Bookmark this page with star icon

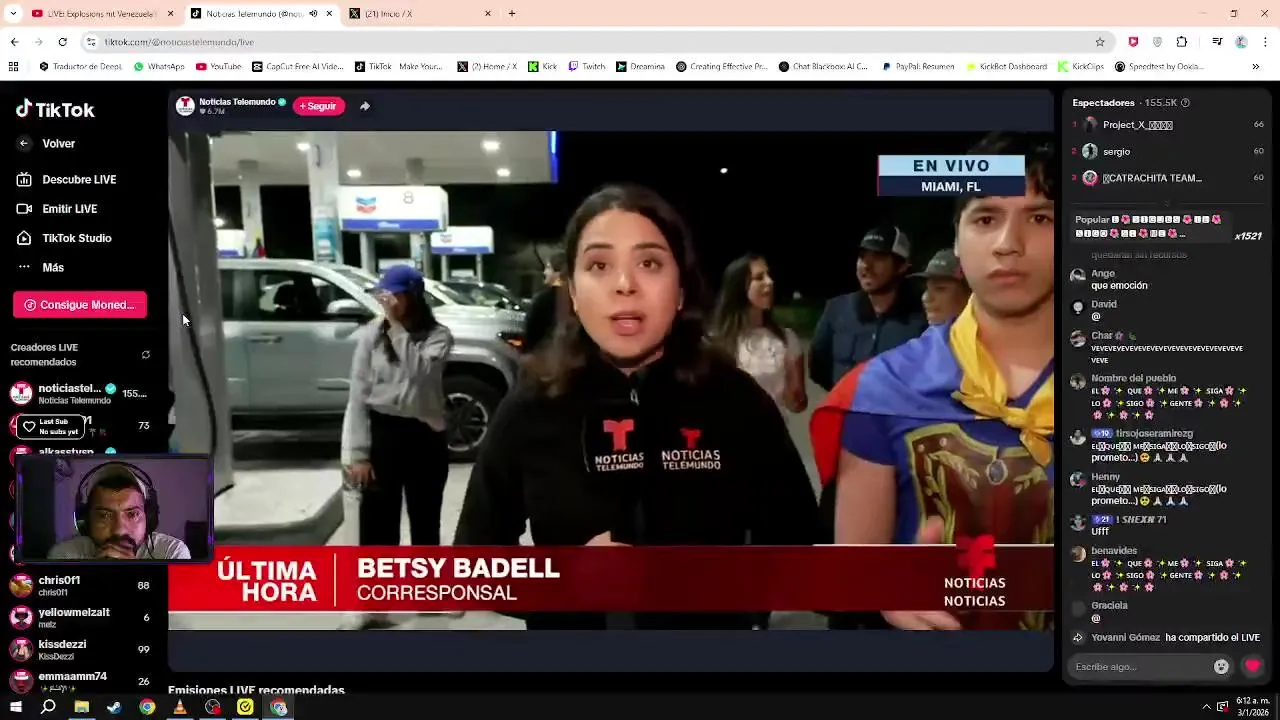pos(1100,42)
